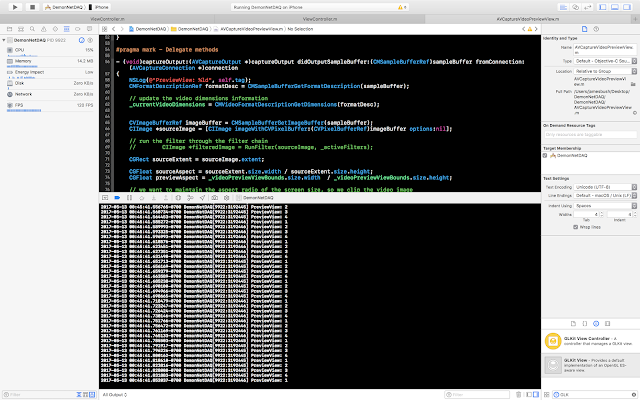640x400 pixels.
Task: Open the related items menu in jump bar
Action: coord(104,29)
